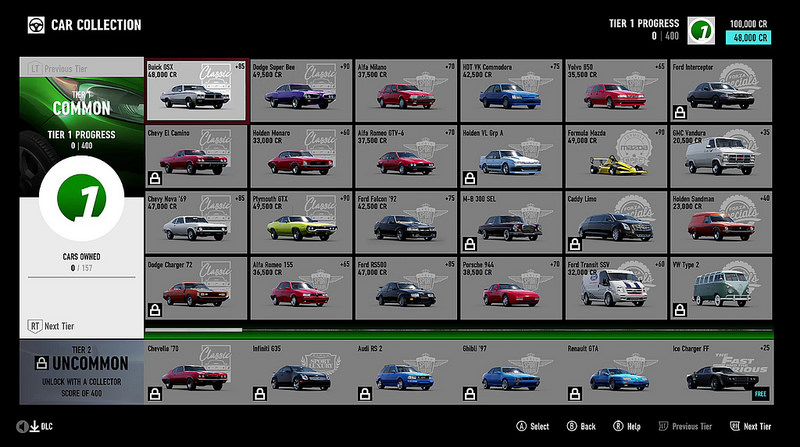800x447 pixels.
Task: Open the Tier 2 Uncommon locked panel
Action: point(82,372)
